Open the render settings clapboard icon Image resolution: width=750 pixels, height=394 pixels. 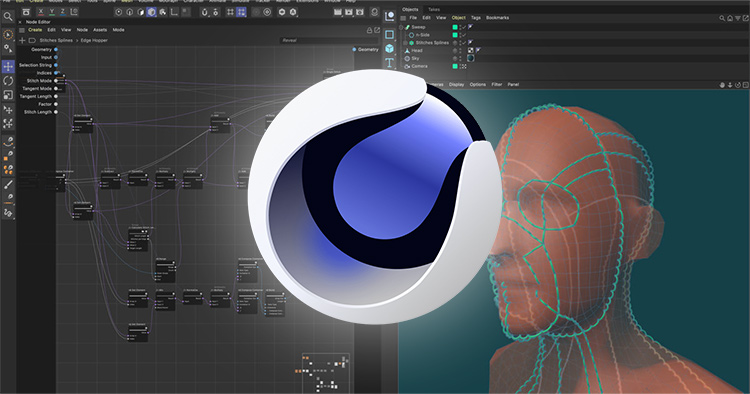[360, 12]
